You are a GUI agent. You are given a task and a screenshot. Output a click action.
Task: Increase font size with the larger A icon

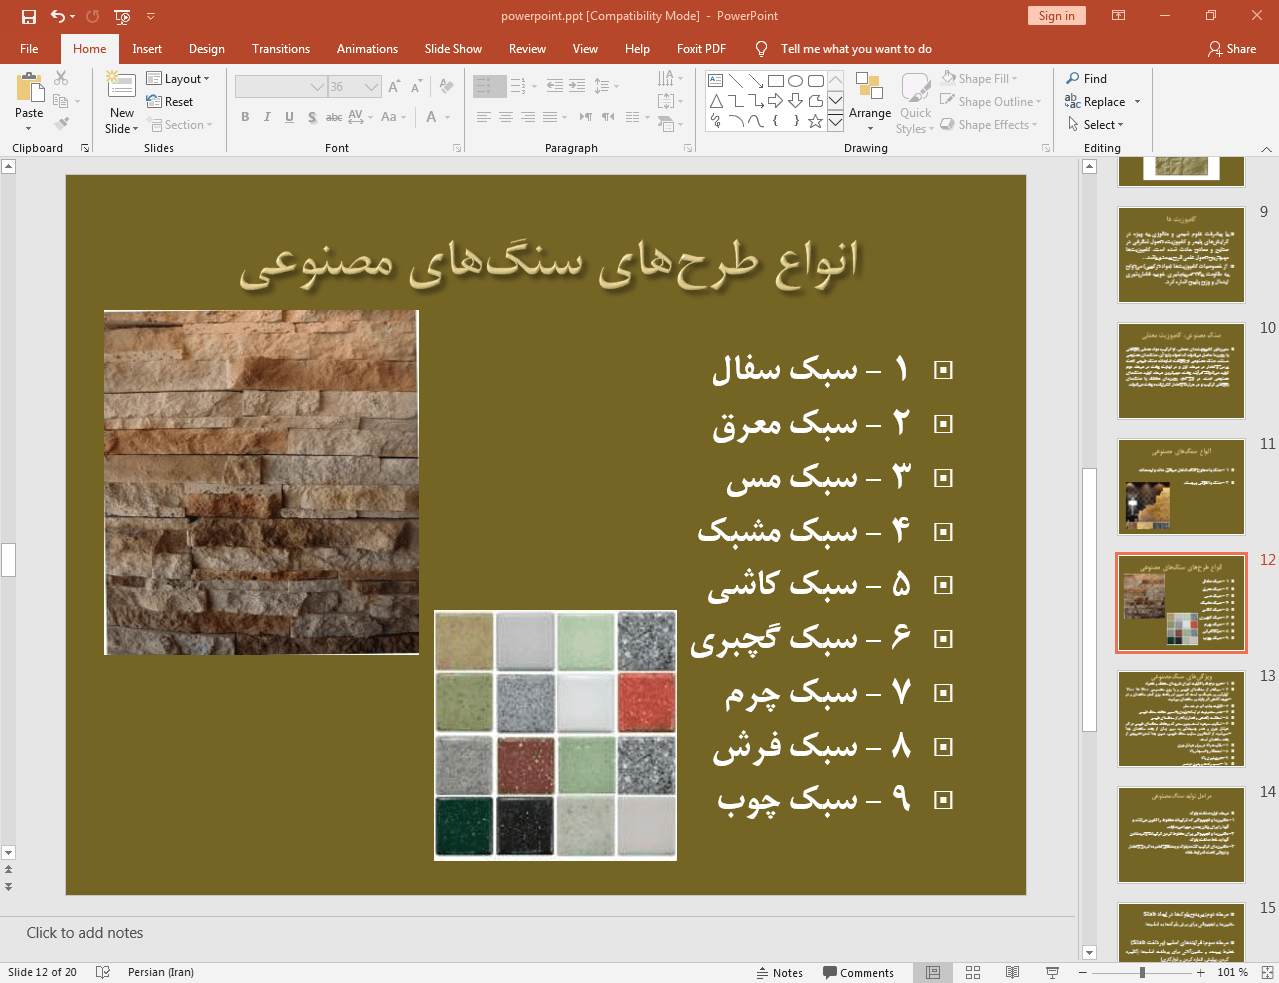pyautogui.click(x=394, y=87)
